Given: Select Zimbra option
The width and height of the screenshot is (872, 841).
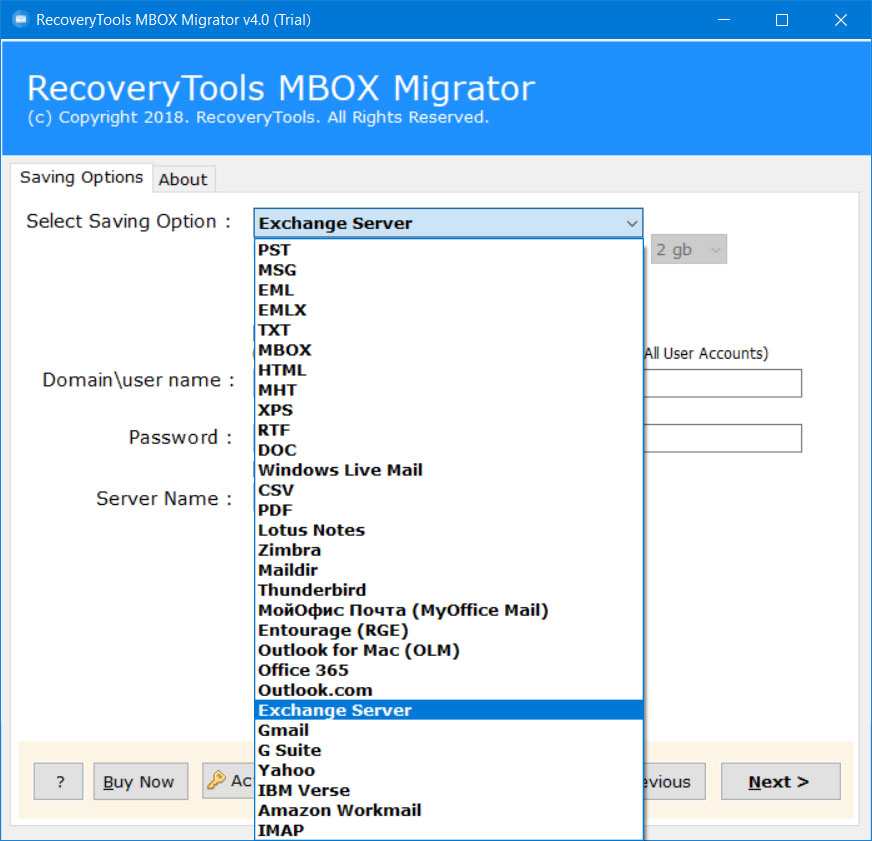Looking at the screenshot, I should coord(448,551).
